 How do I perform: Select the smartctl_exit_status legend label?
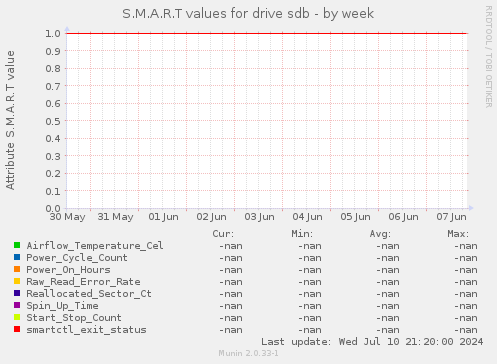coord(86,330)
